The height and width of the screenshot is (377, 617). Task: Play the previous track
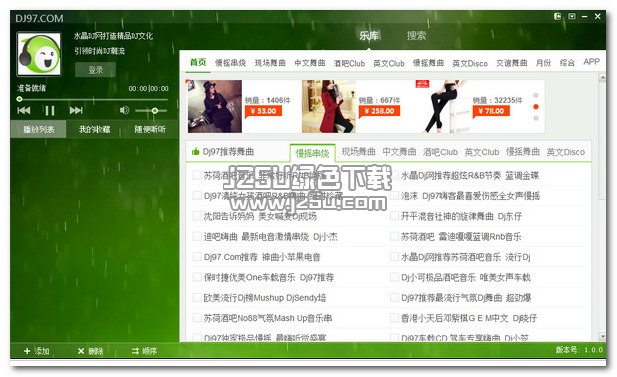tap(24, 111)
